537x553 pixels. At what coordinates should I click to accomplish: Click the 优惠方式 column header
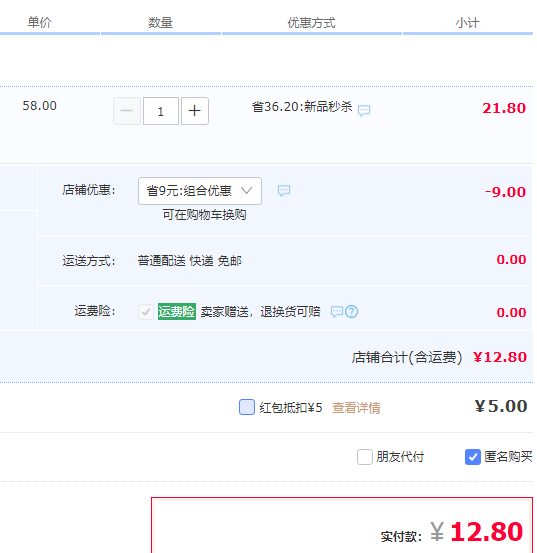click(x=312, y=23)
